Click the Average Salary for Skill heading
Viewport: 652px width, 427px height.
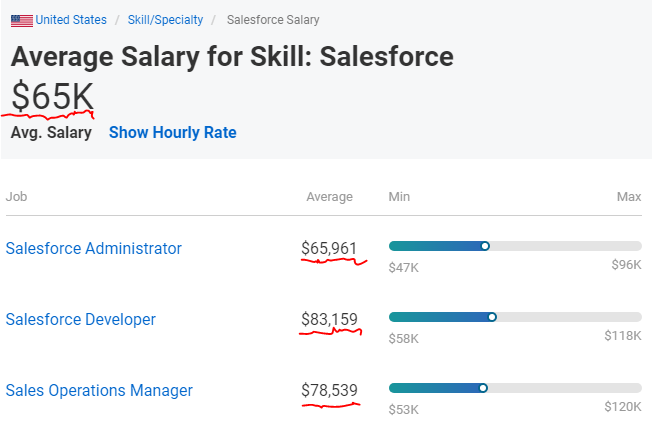tap(232, 57)
